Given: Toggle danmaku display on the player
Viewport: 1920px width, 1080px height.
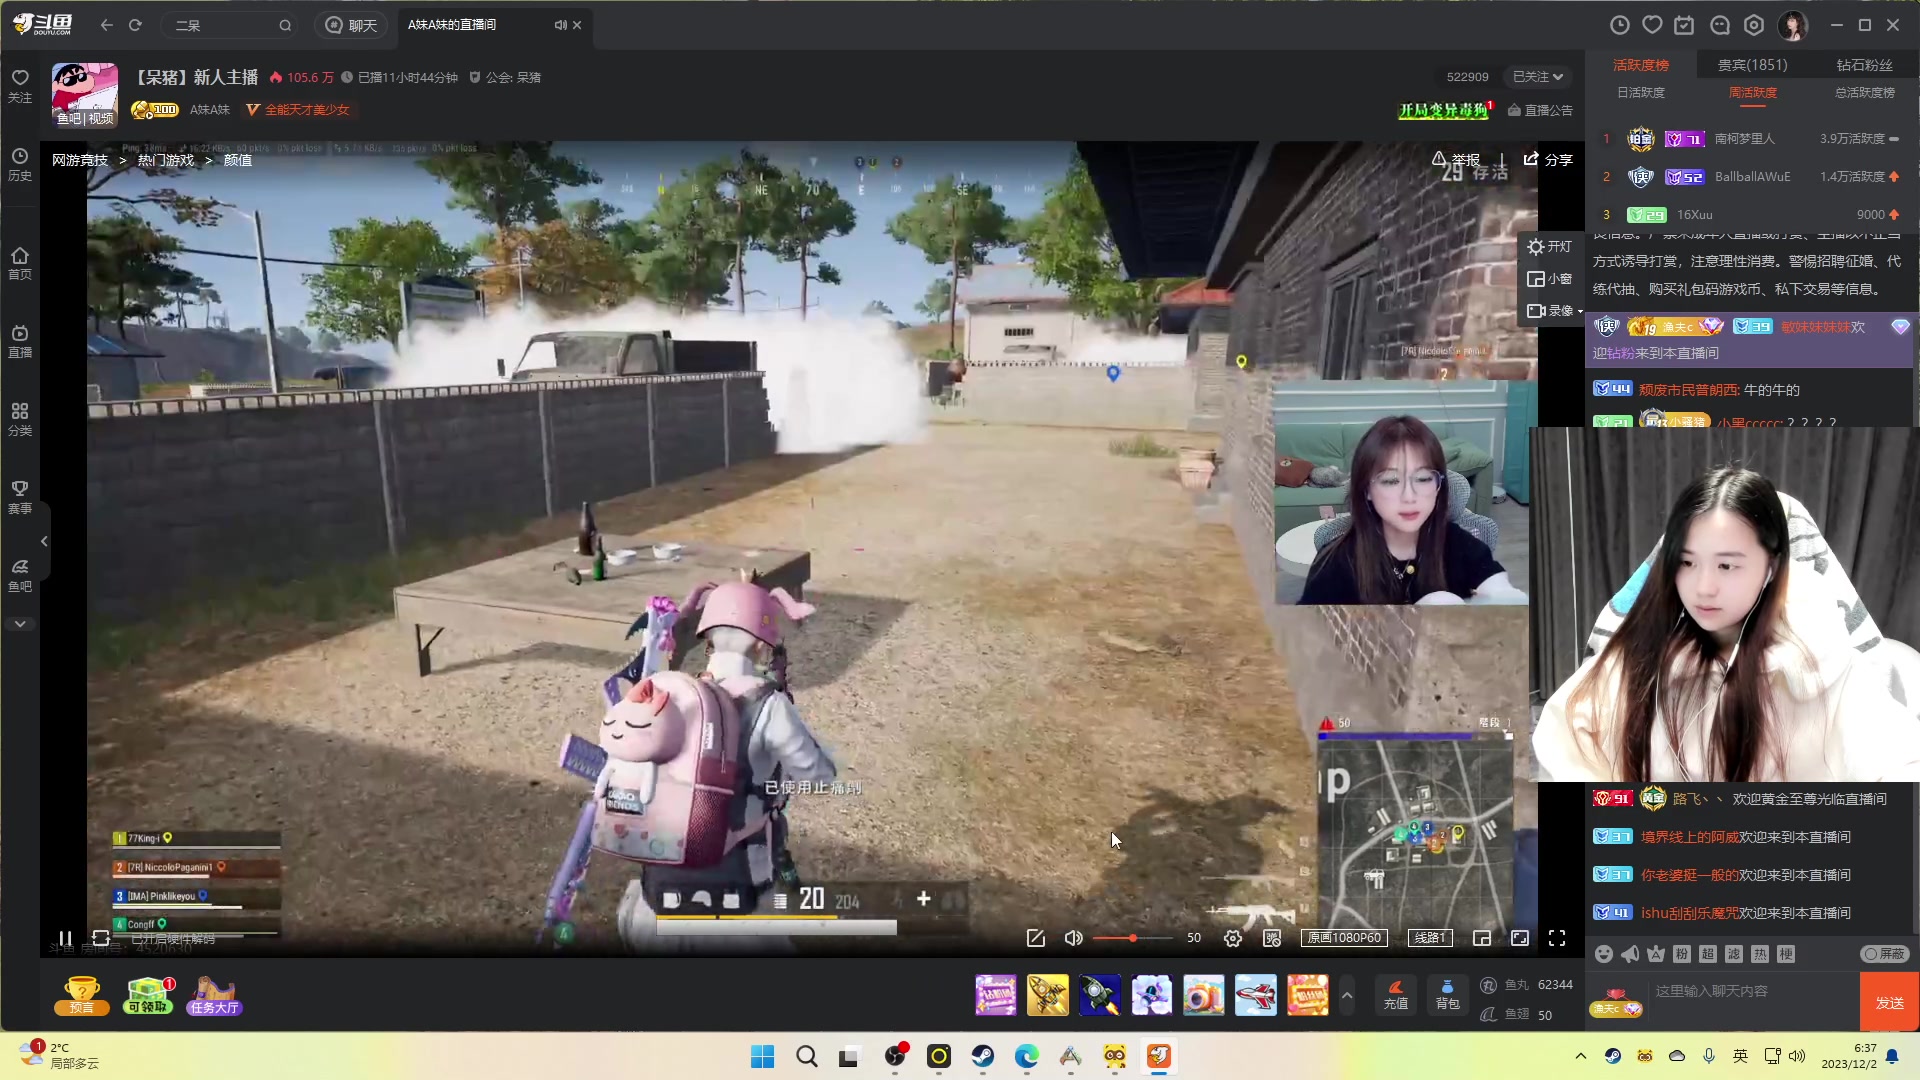Looking at the screenshot, I should pyautogui.click(x=1272, y=938).
